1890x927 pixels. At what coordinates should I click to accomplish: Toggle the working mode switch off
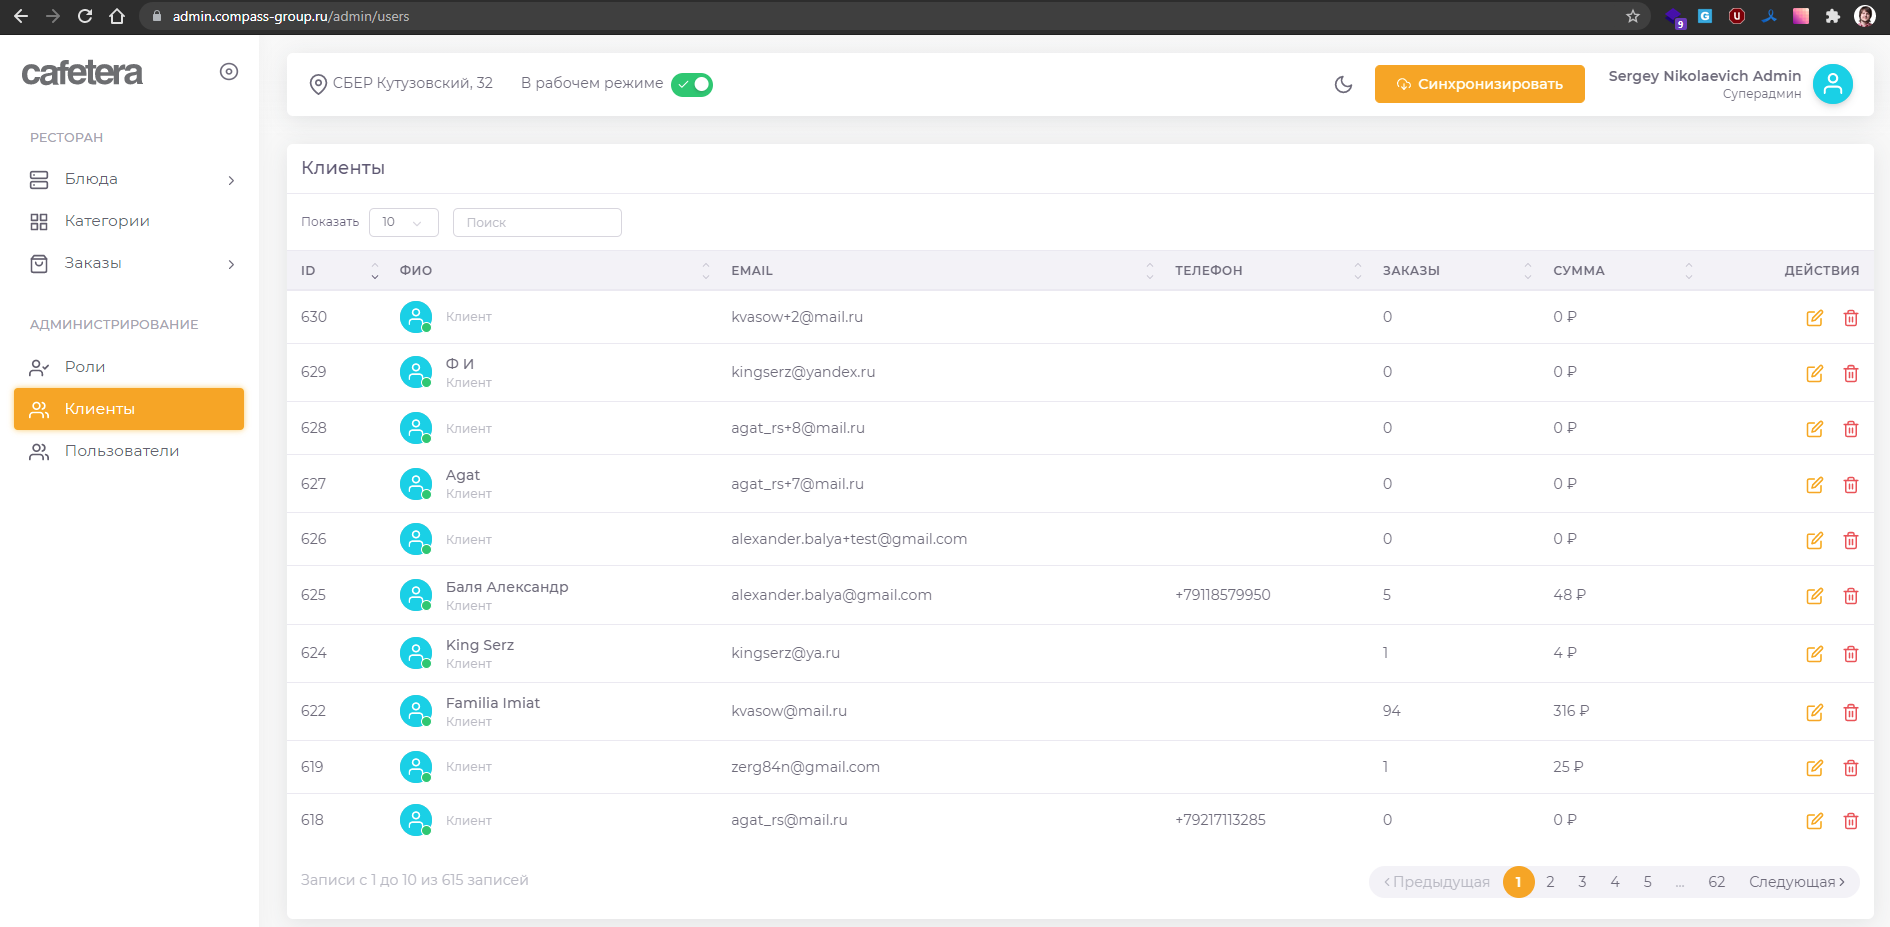[x=692, y=85]
